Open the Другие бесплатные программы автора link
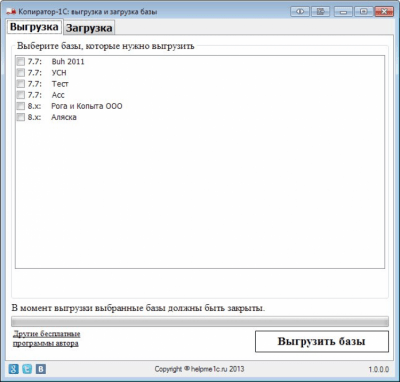Viewport: 400px width, 382px height. click(x=46, y=338)
